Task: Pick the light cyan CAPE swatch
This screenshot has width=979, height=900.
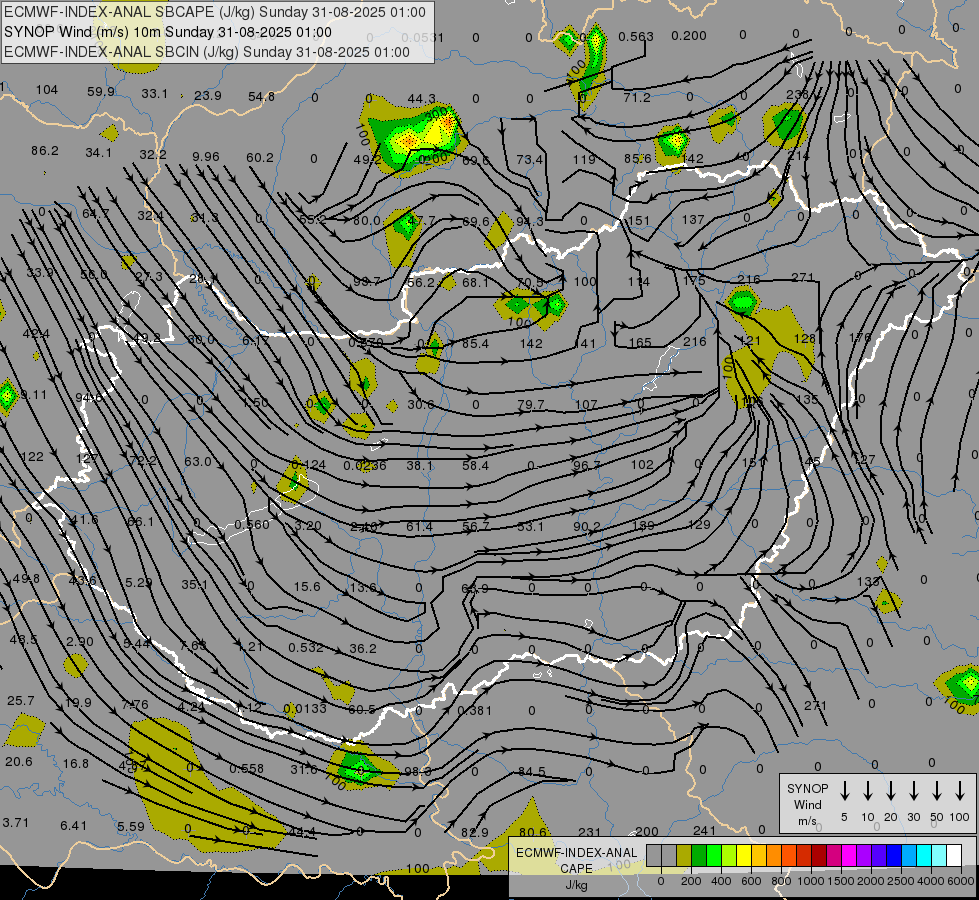Action: click(938, 856)
